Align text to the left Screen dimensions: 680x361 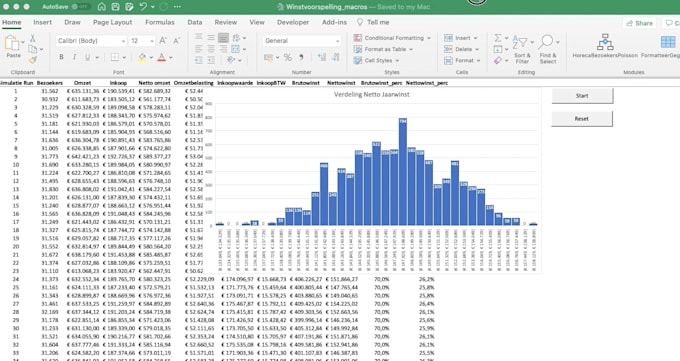199,49
